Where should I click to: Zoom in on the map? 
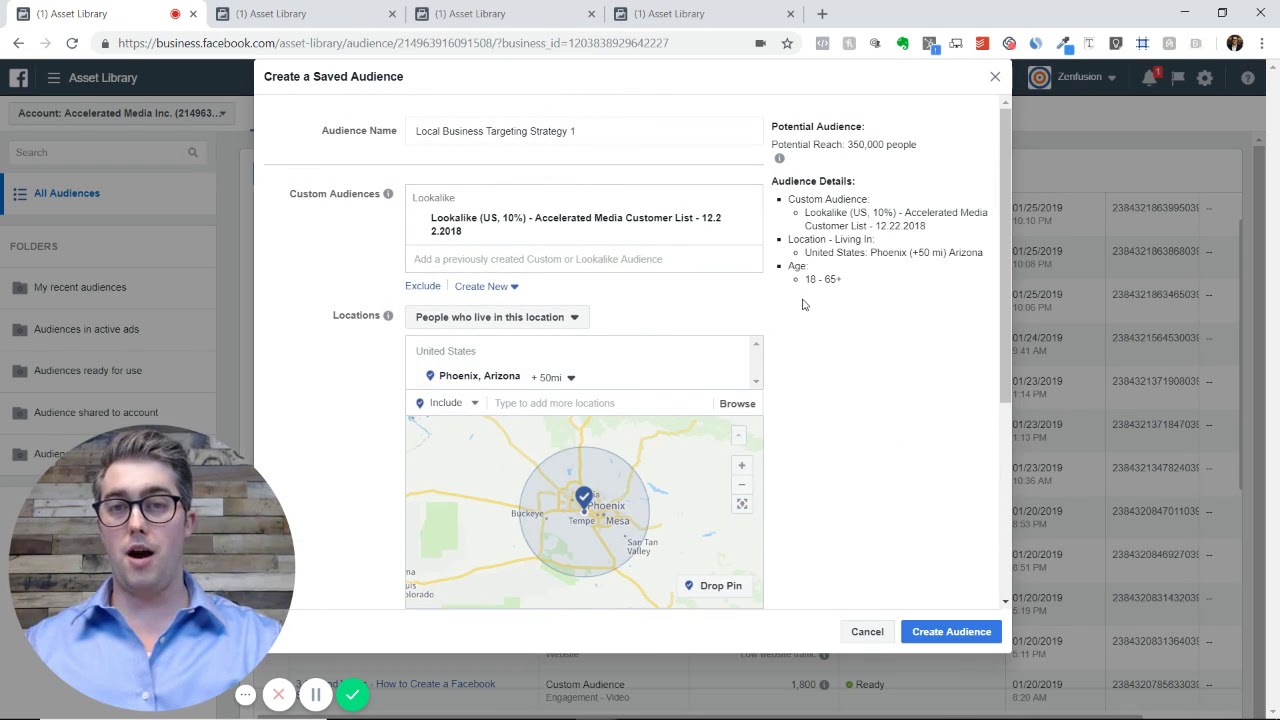coord(742,466)
